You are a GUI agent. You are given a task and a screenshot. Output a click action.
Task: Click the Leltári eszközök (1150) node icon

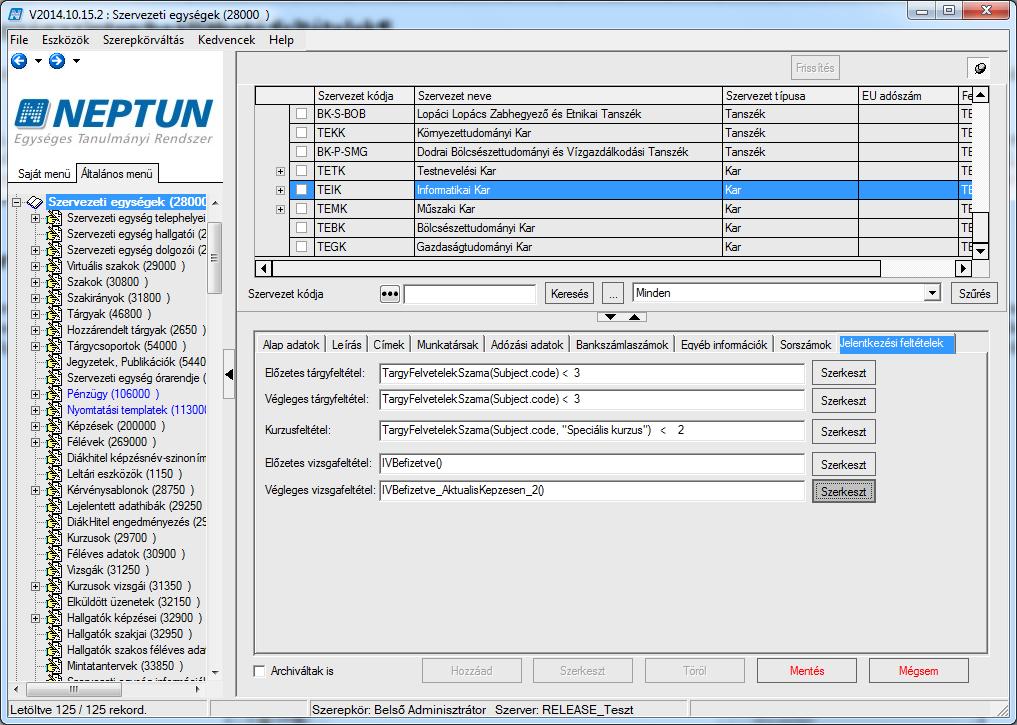coord(54,474)
